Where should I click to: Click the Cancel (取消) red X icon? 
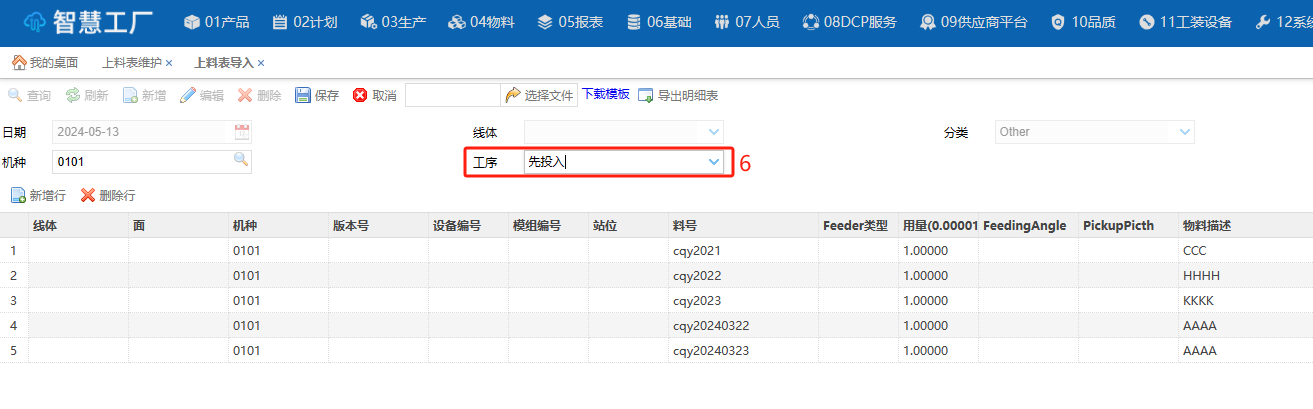360,96
